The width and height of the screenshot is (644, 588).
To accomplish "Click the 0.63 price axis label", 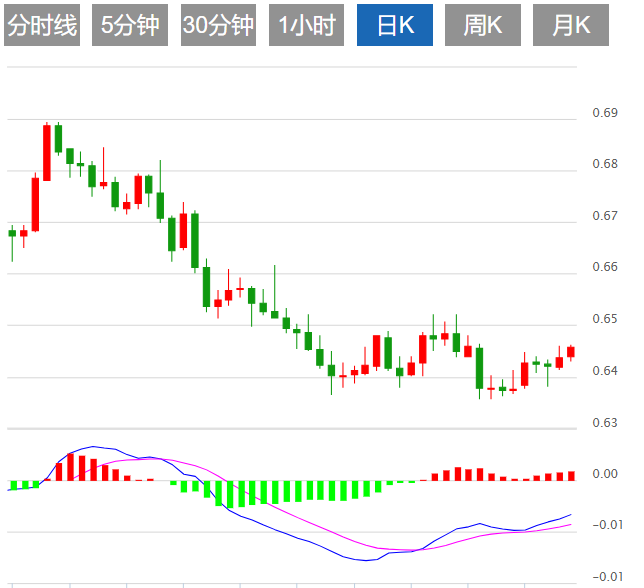I will click(605, 423).
